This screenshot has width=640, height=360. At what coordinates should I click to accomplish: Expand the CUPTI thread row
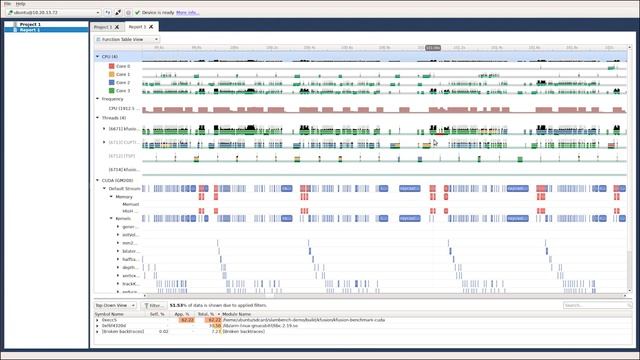pos(104,142)
